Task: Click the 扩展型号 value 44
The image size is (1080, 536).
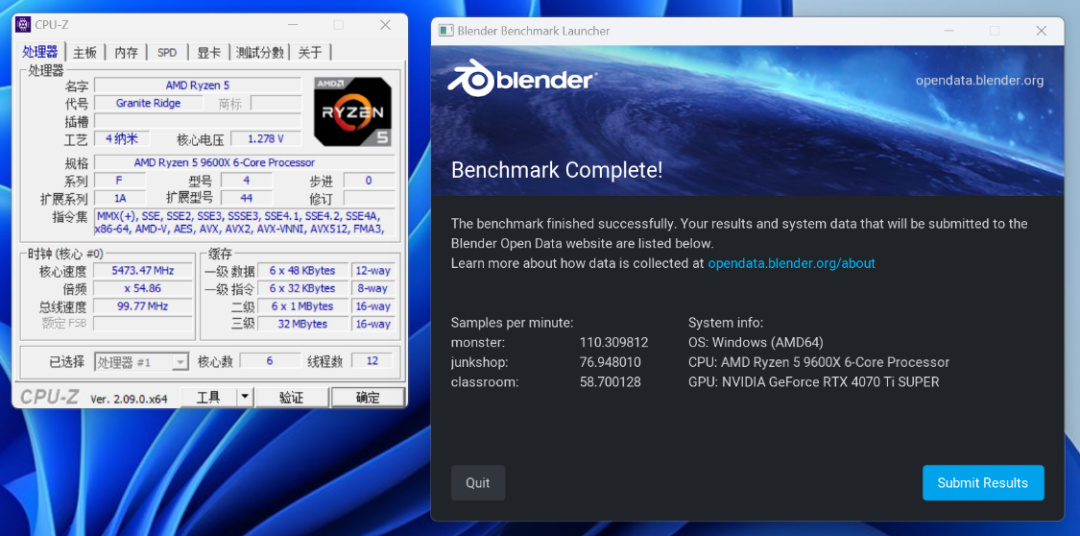Action: (247, 198)
